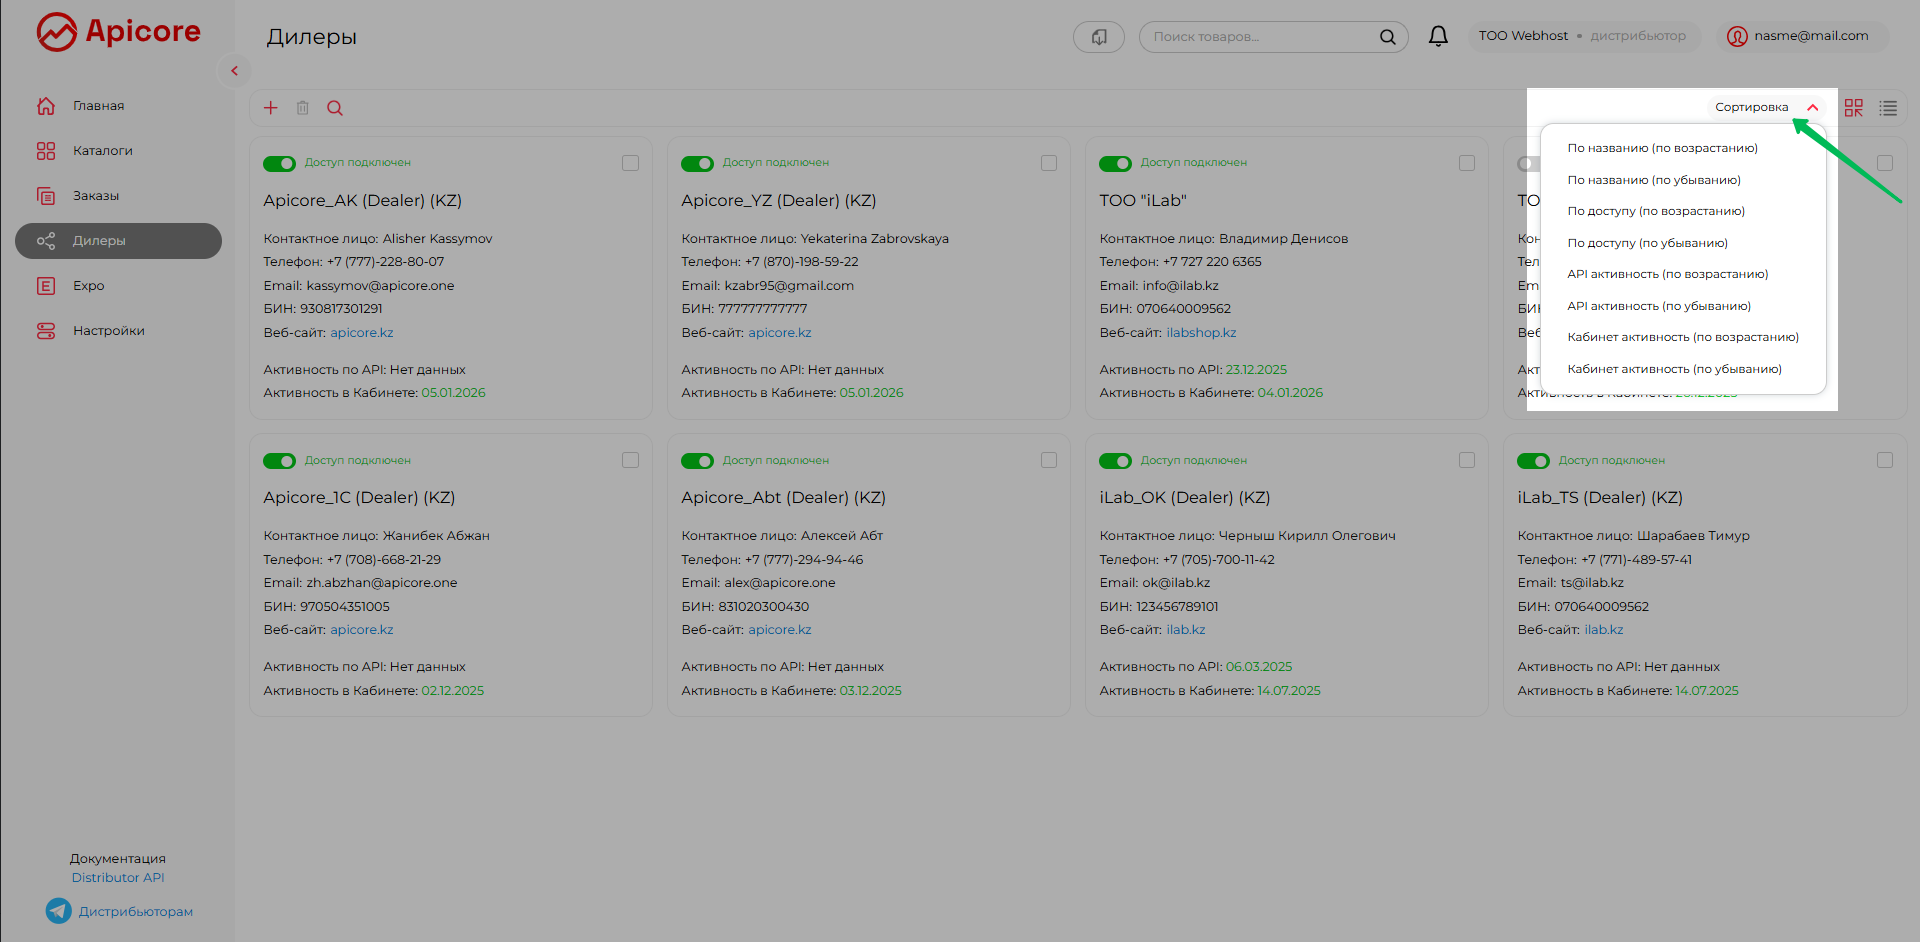Disable access toggle for Apicore_Abt dealer
The height and width of the screenshot is (942, 1920).
click(697, 461)
